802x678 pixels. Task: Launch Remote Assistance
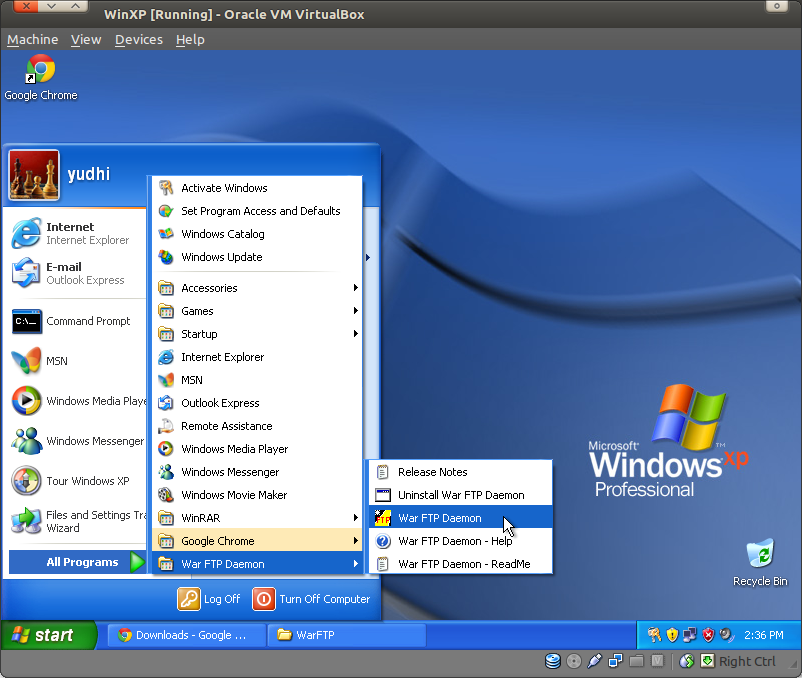tap(257, 426)
